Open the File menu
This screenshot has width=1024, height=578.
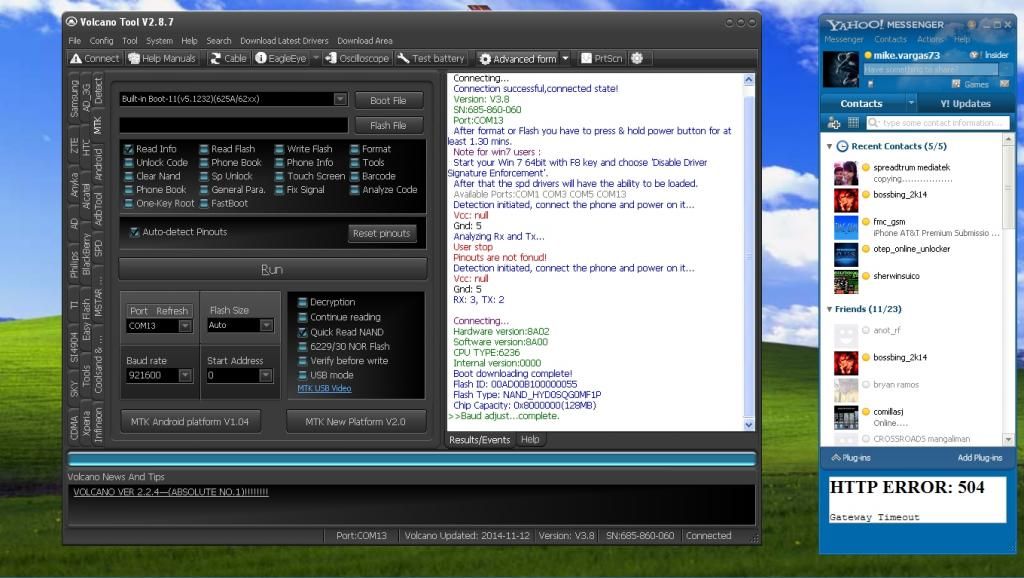(x=74, y=40)
